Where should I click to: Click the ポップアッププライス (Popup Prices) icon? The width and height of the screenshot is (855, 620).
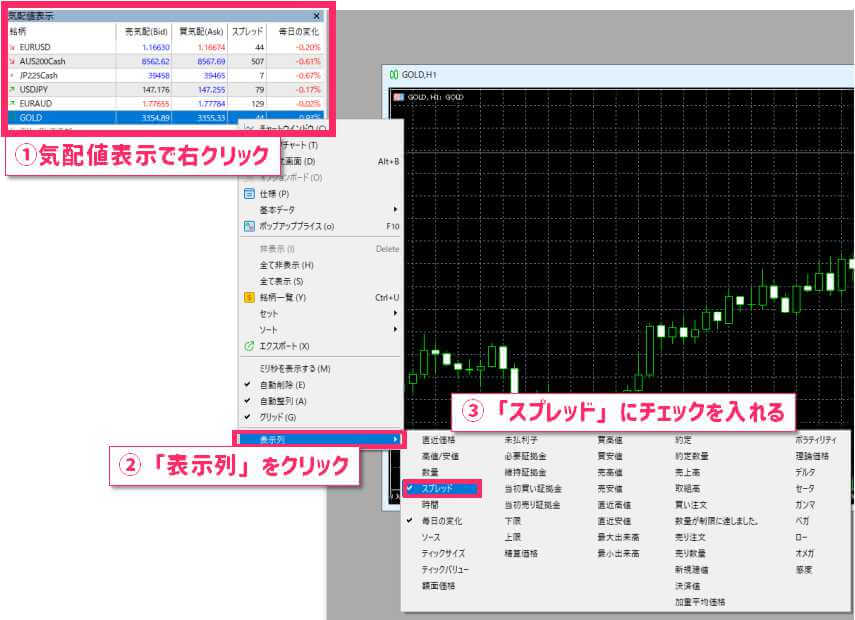click(249, 223)
